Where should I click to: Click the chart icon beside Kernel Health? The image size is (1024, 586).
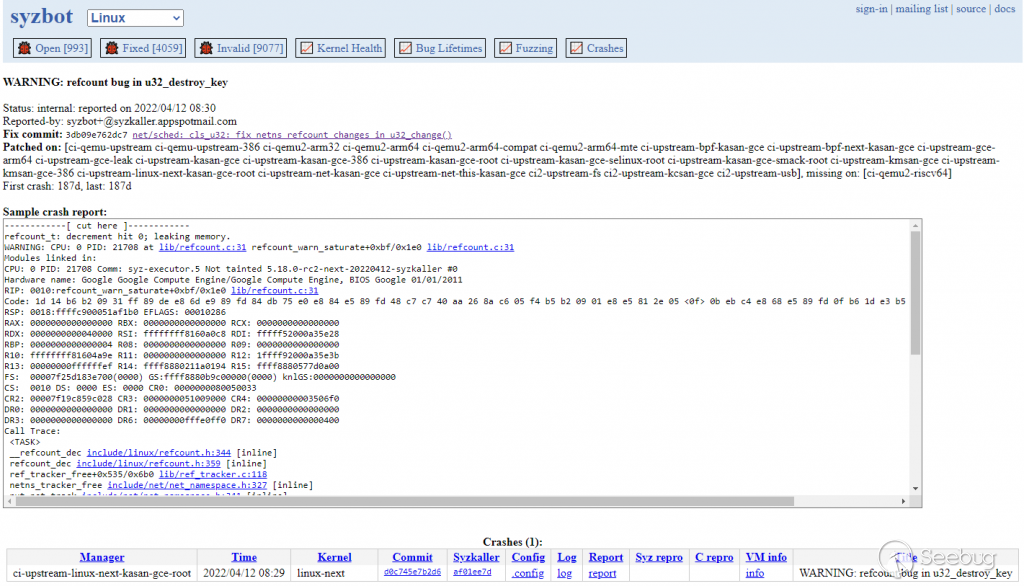click(x=305, y=48)
